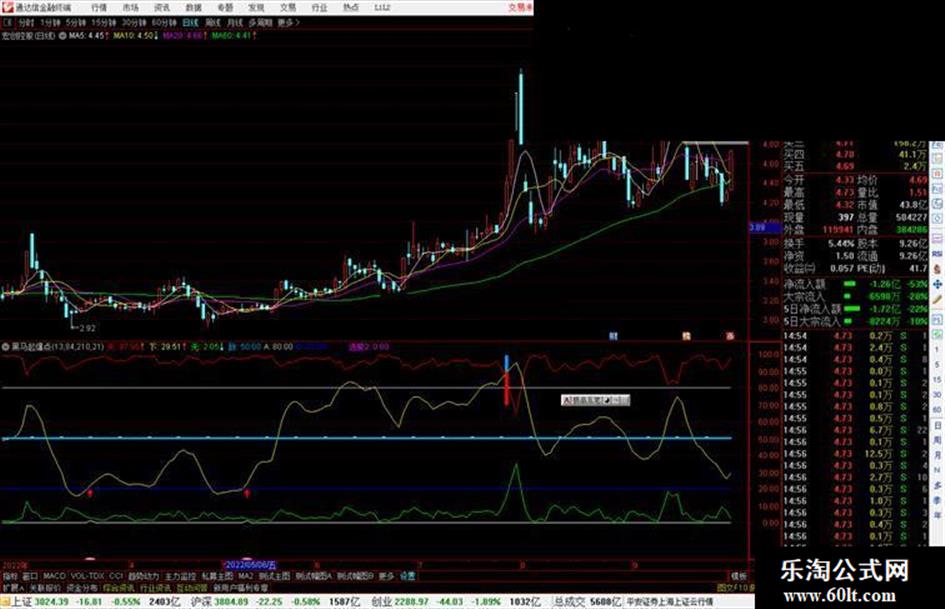Select 月 period in right toolbar
This screenshot has width=945, height=609.
937,455
